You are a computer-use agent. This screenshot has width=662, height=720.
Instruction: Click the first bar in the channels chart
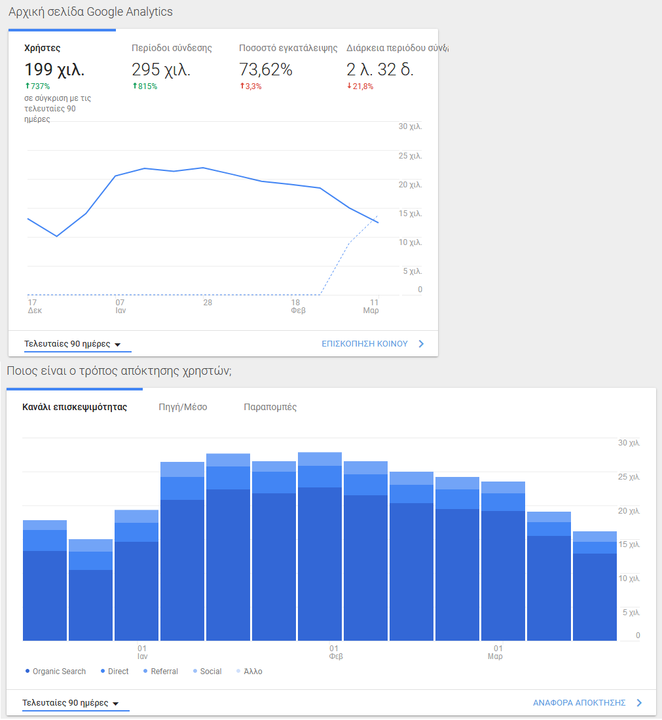coord(45,580)
